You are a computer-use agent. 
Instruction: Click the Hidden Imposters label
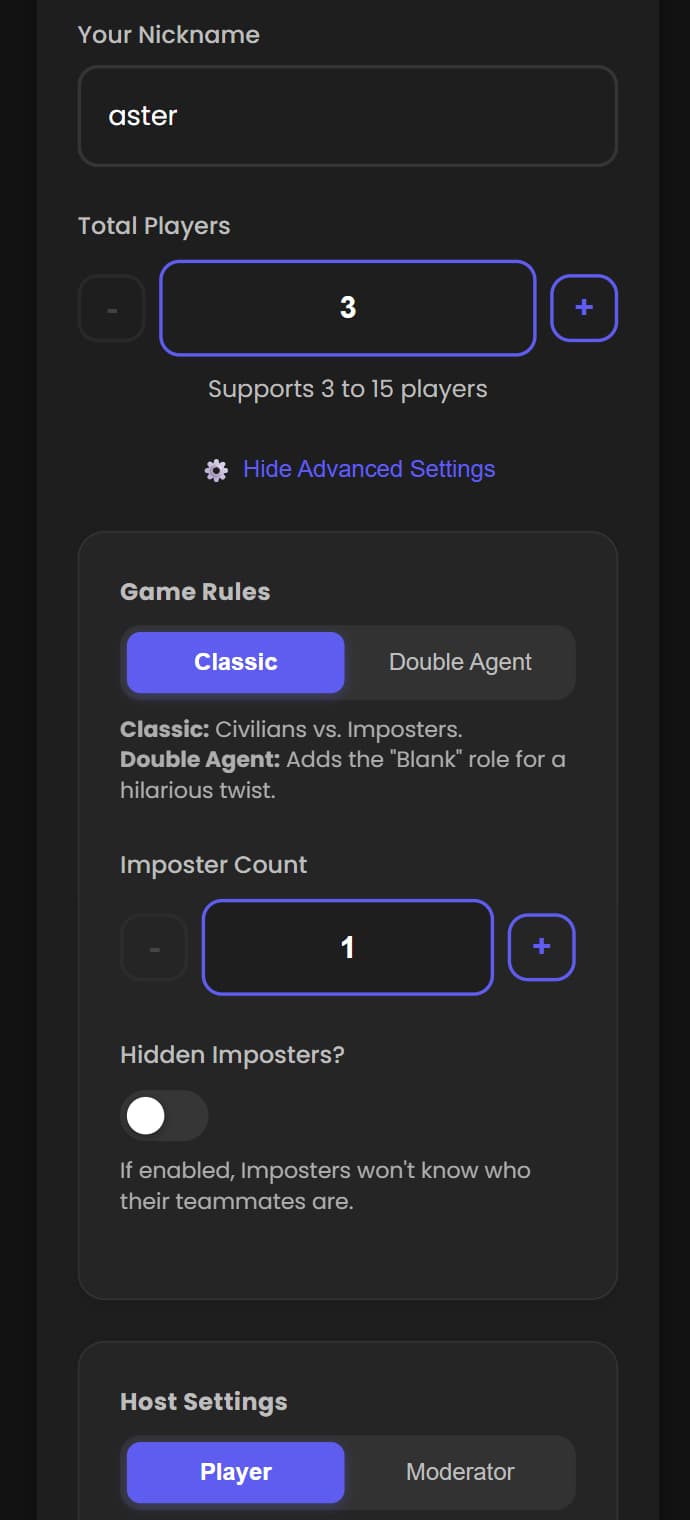pos(232,1054)
